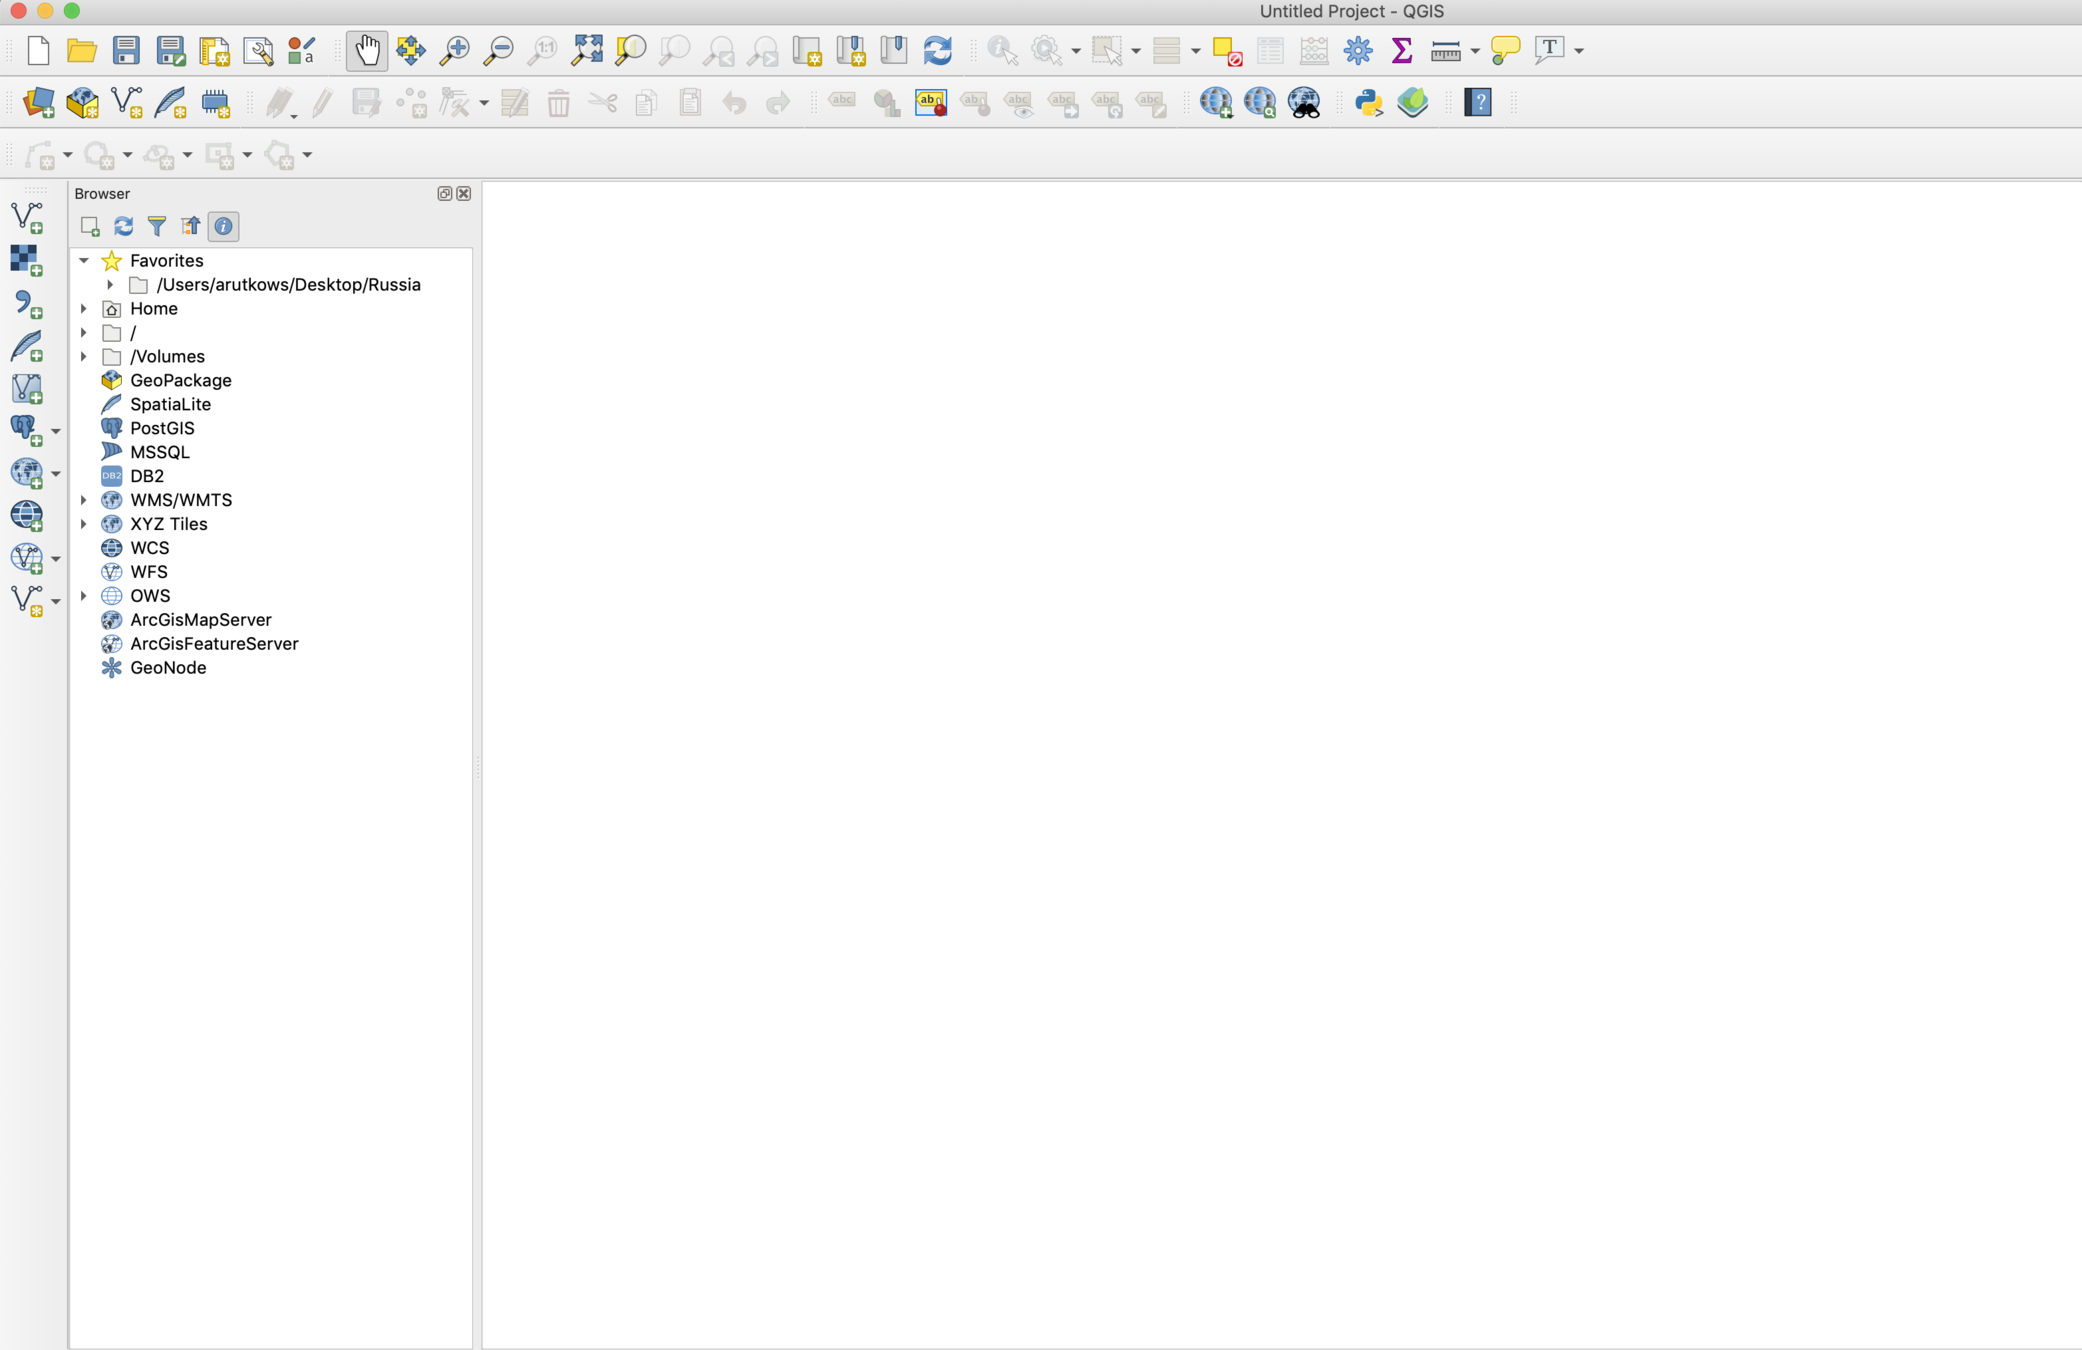This screenshot has width=2082, height=1350.
Task: Select PostGIS in the Browser tree
Action: (162, 428)
